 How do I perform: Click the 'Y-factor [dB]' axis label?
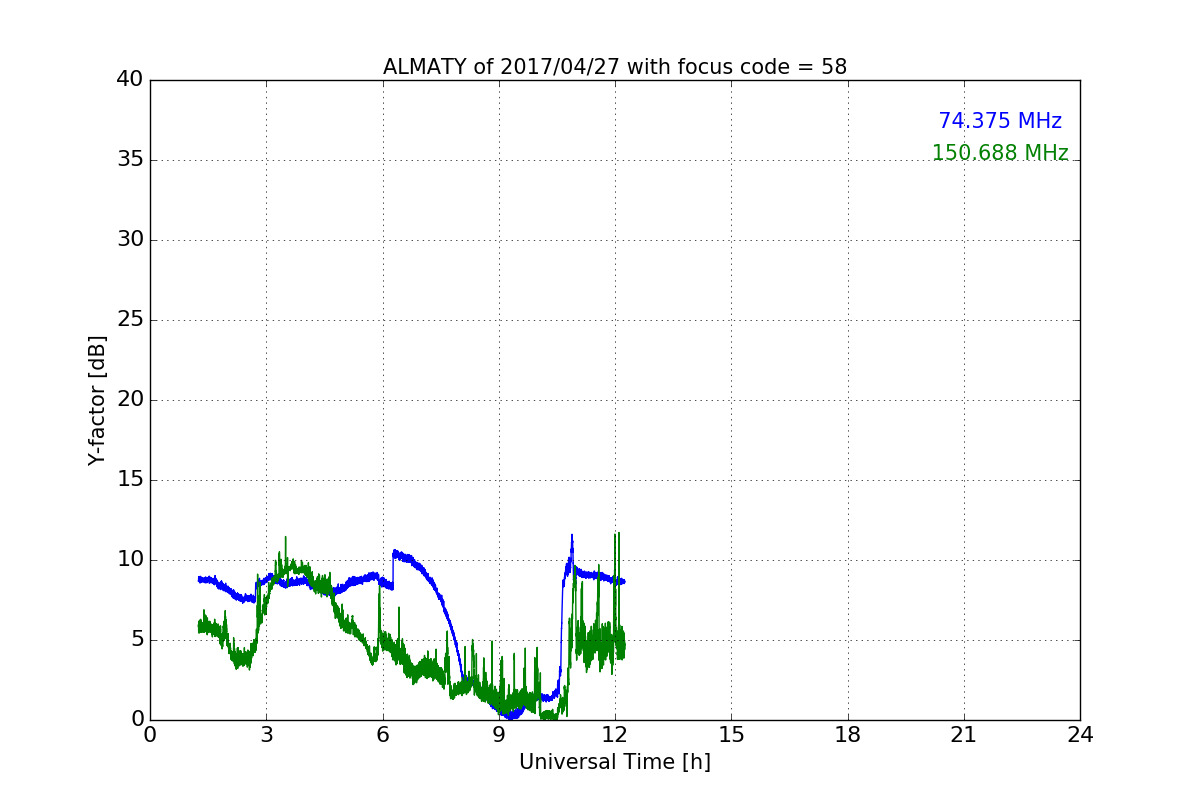[97, 400]
